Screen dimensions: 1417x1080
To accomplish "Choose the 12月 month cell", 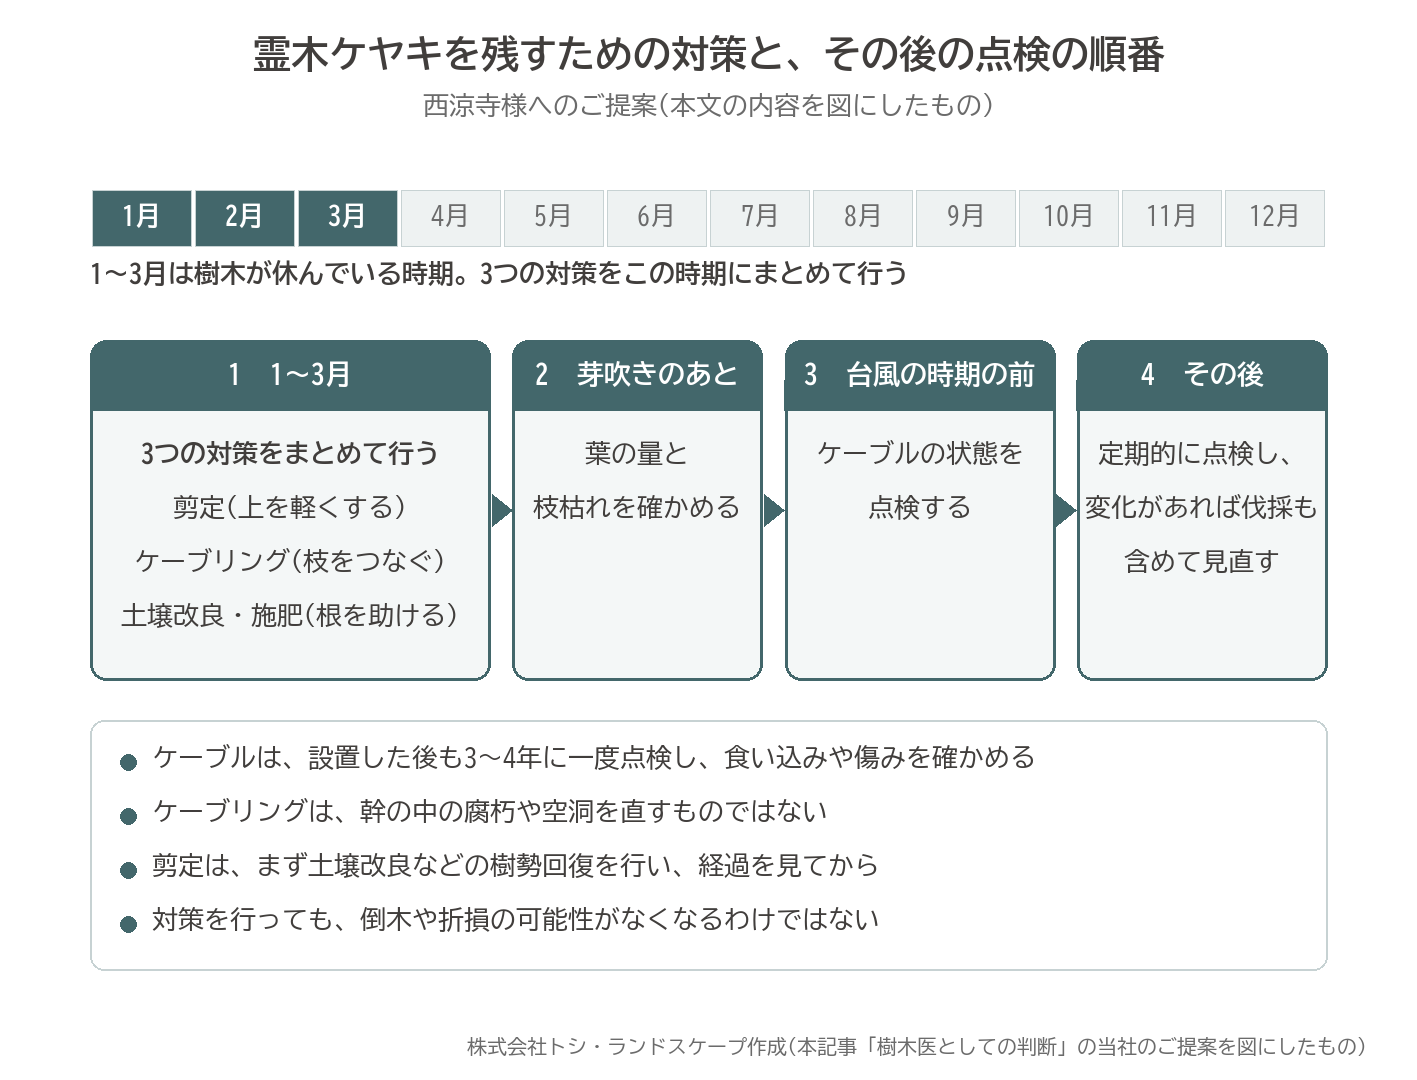I will [x=1275, y=217].
